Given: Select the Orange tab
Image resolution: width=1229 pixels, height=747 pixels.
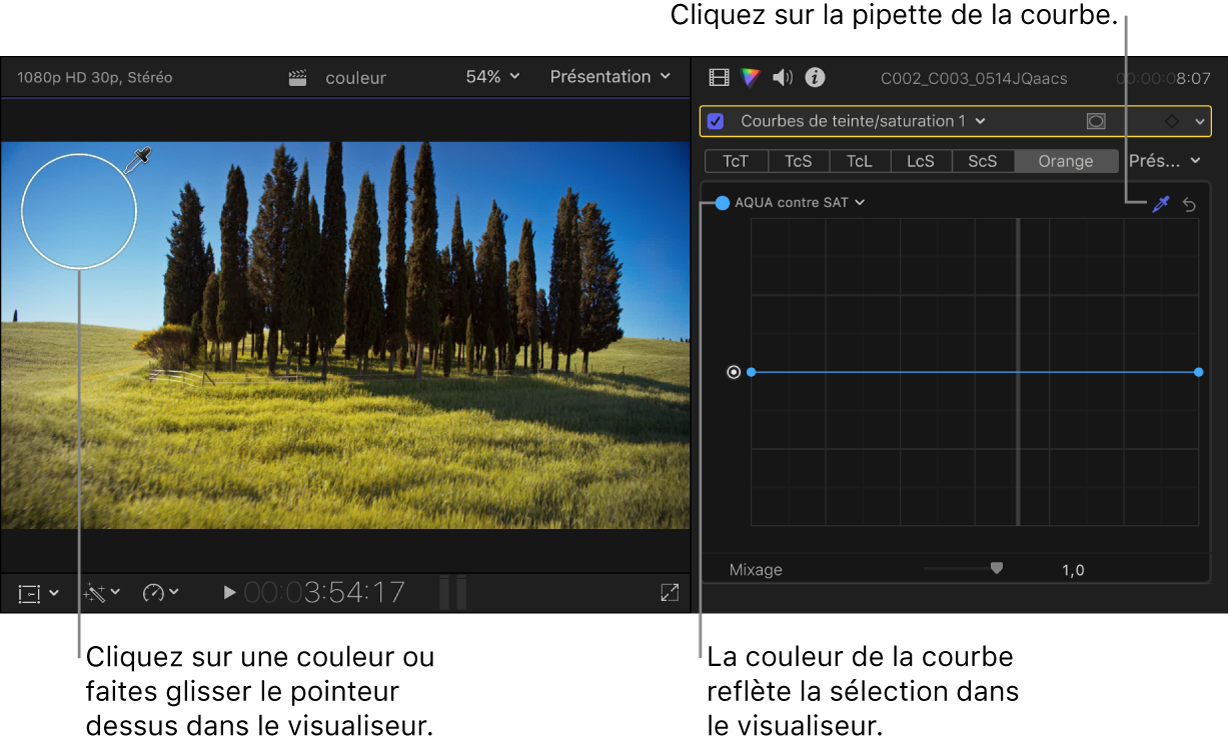Looking at the screenshot, I should (1065, 160).
